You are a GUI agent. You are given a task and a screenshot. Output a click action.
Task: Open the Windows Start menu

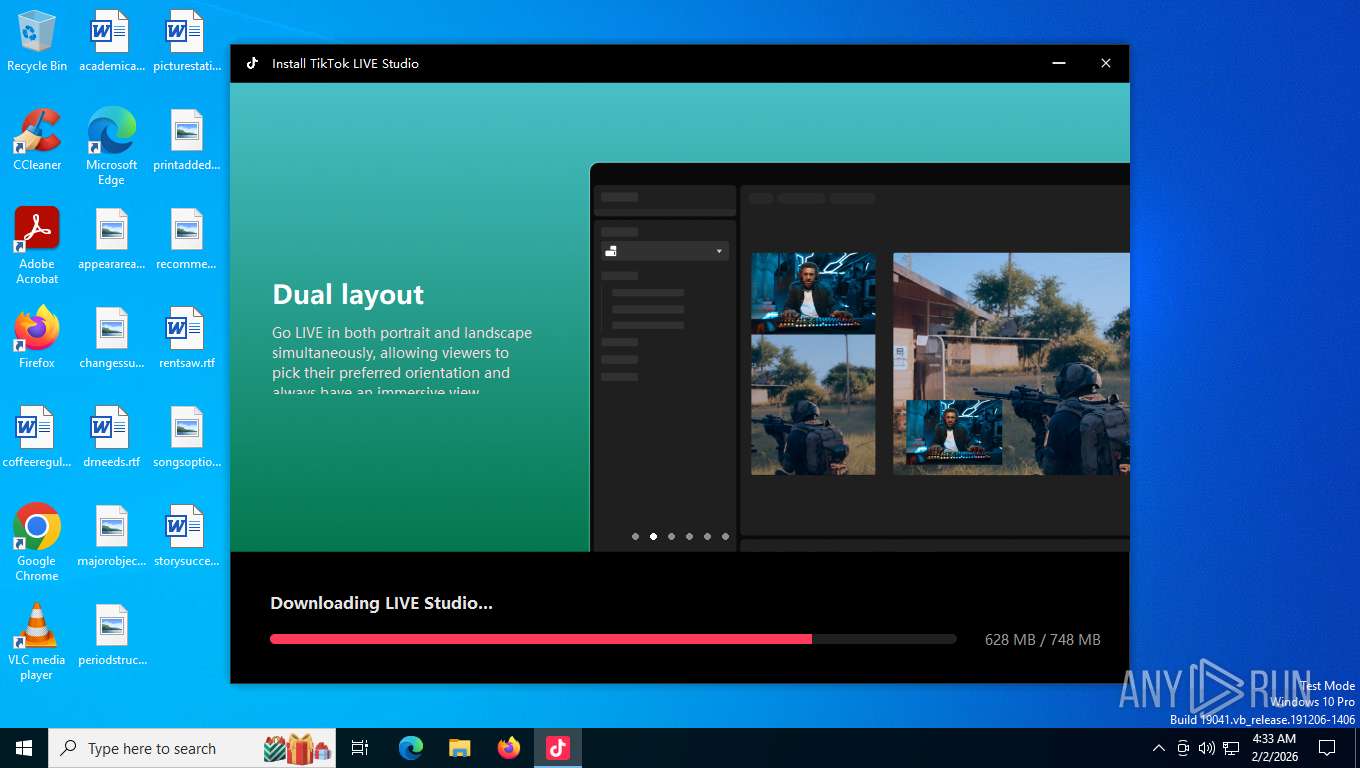pos(24,748)
